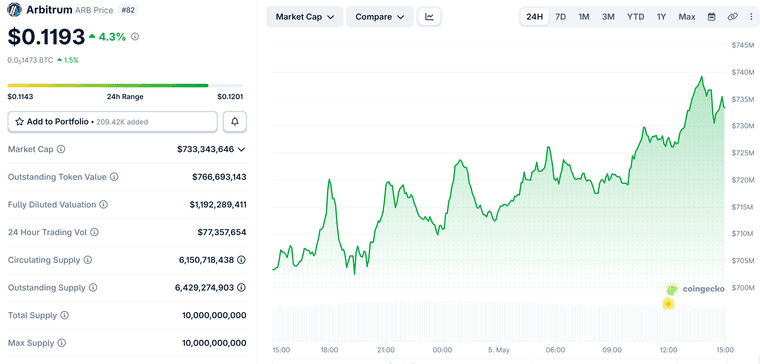Click the $0.1143 range low value
Screen dimensions: 760x364
[20, 96]
